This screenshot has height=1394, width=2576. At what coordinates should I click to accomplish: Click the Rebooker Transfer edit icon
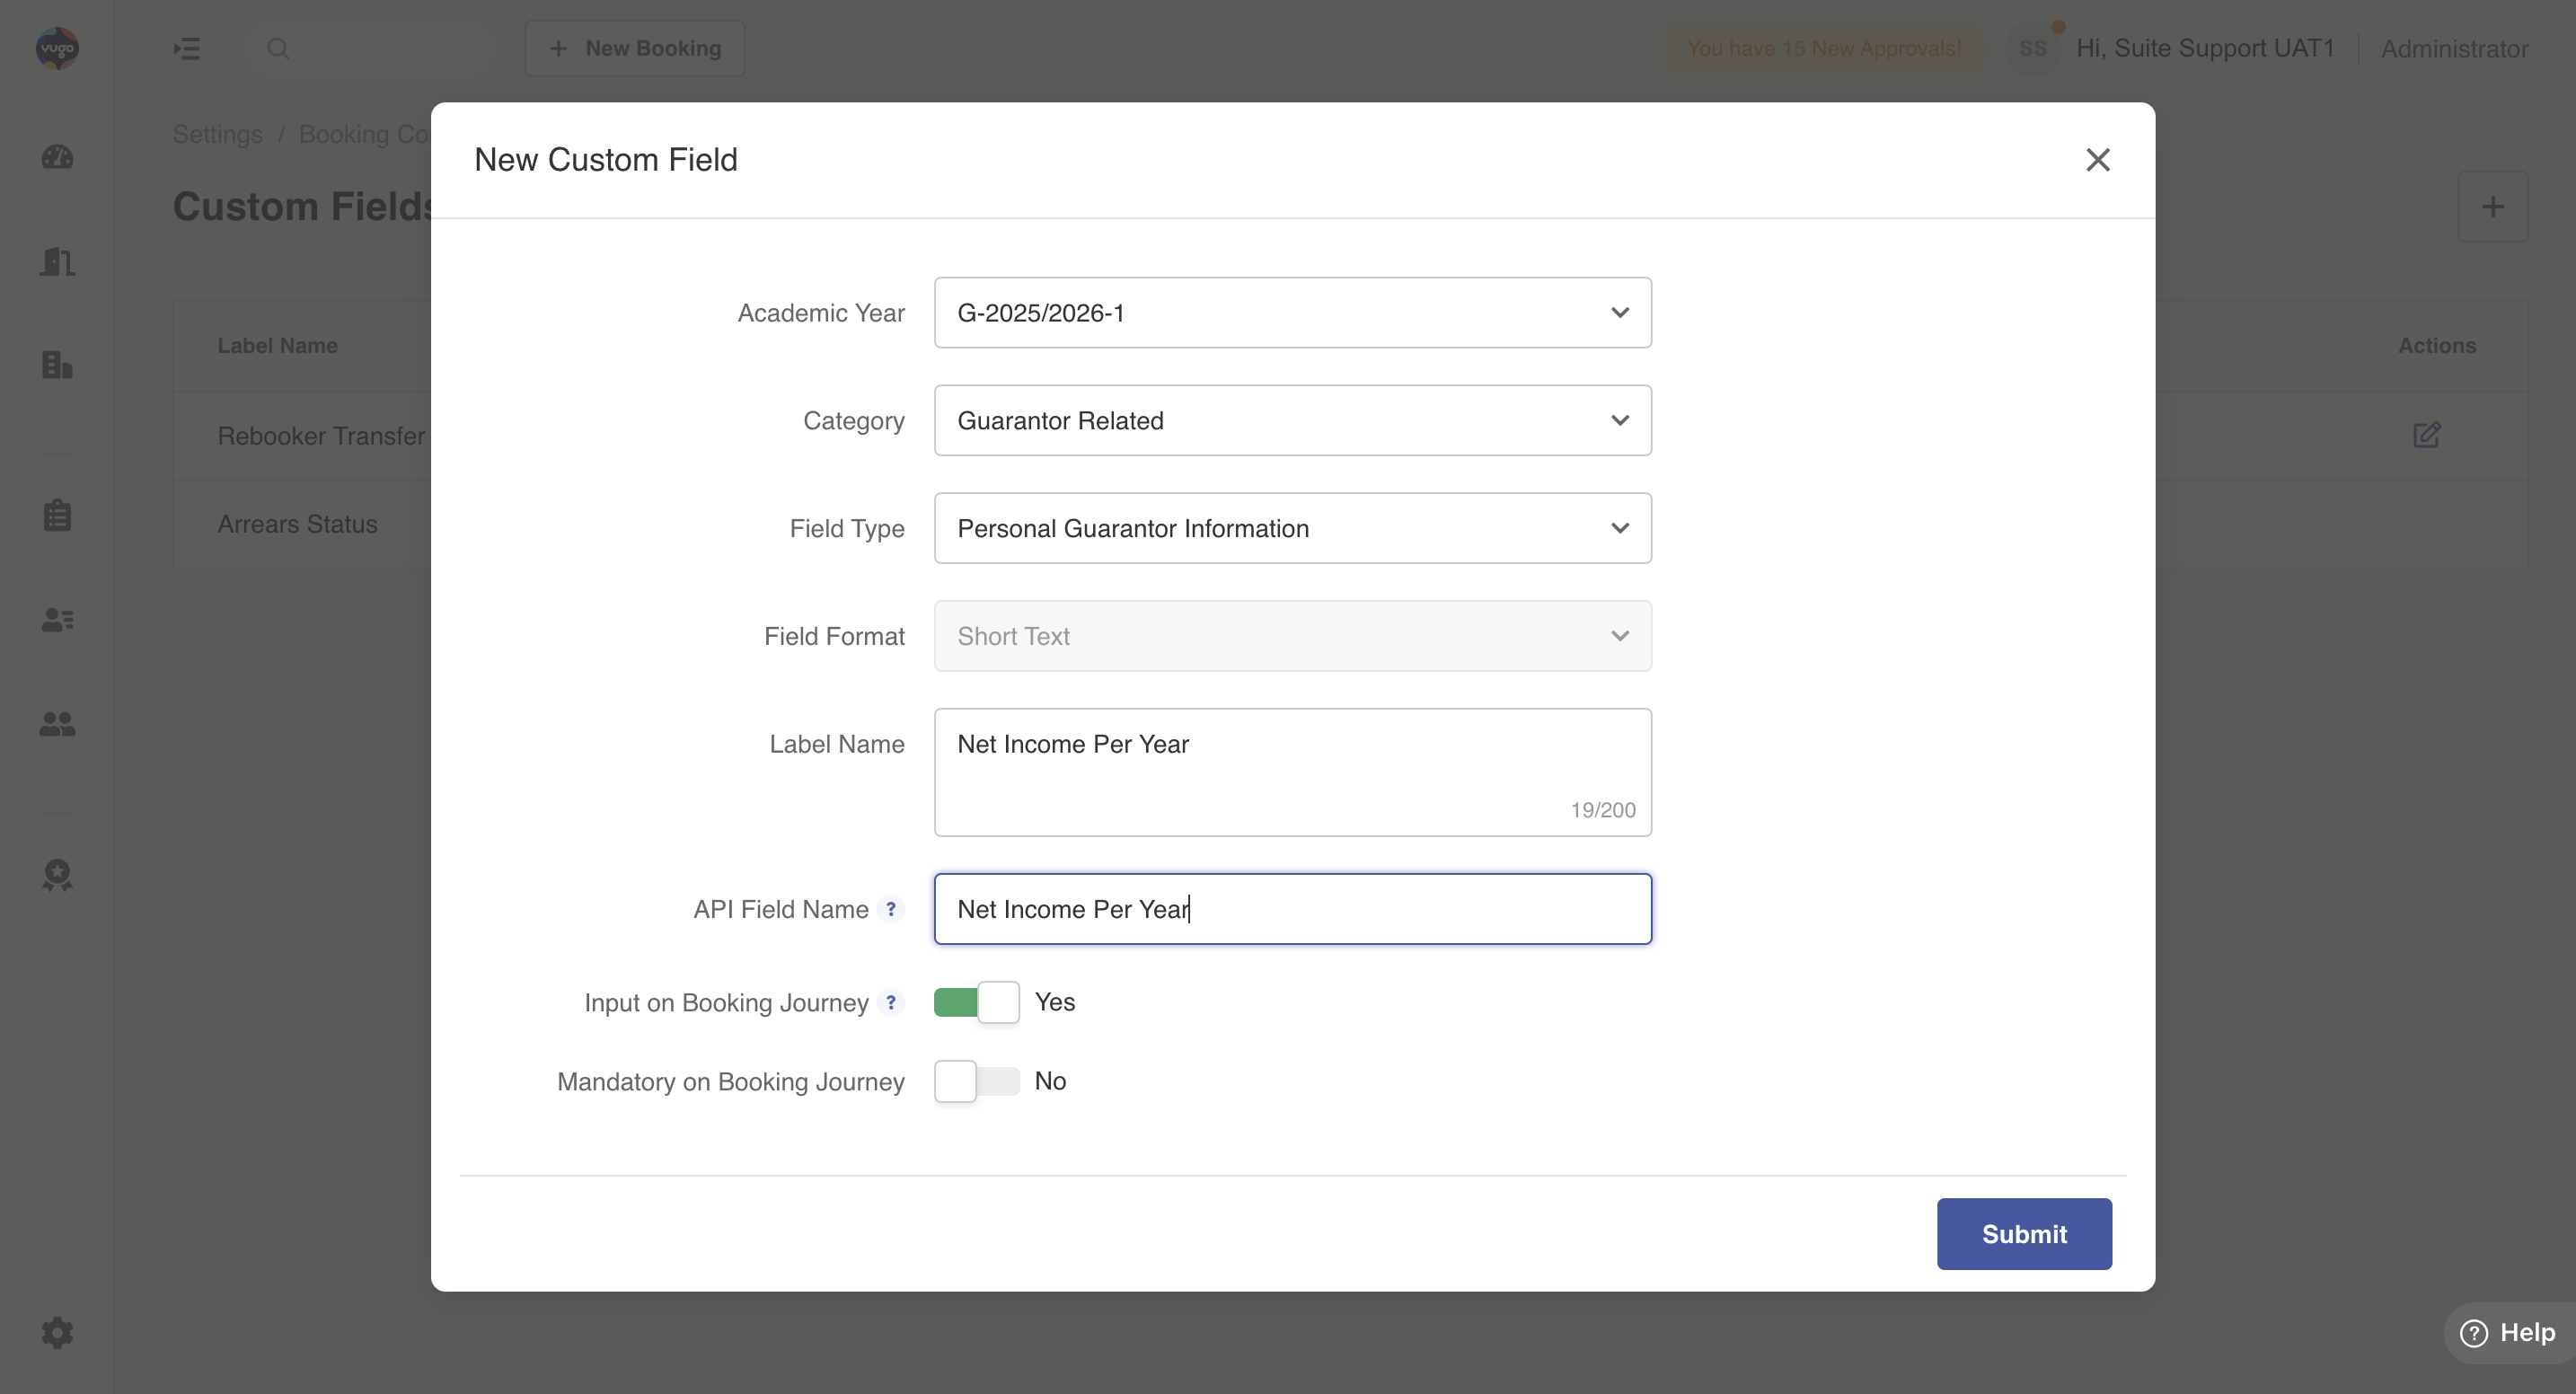(x=2426, y=435)
